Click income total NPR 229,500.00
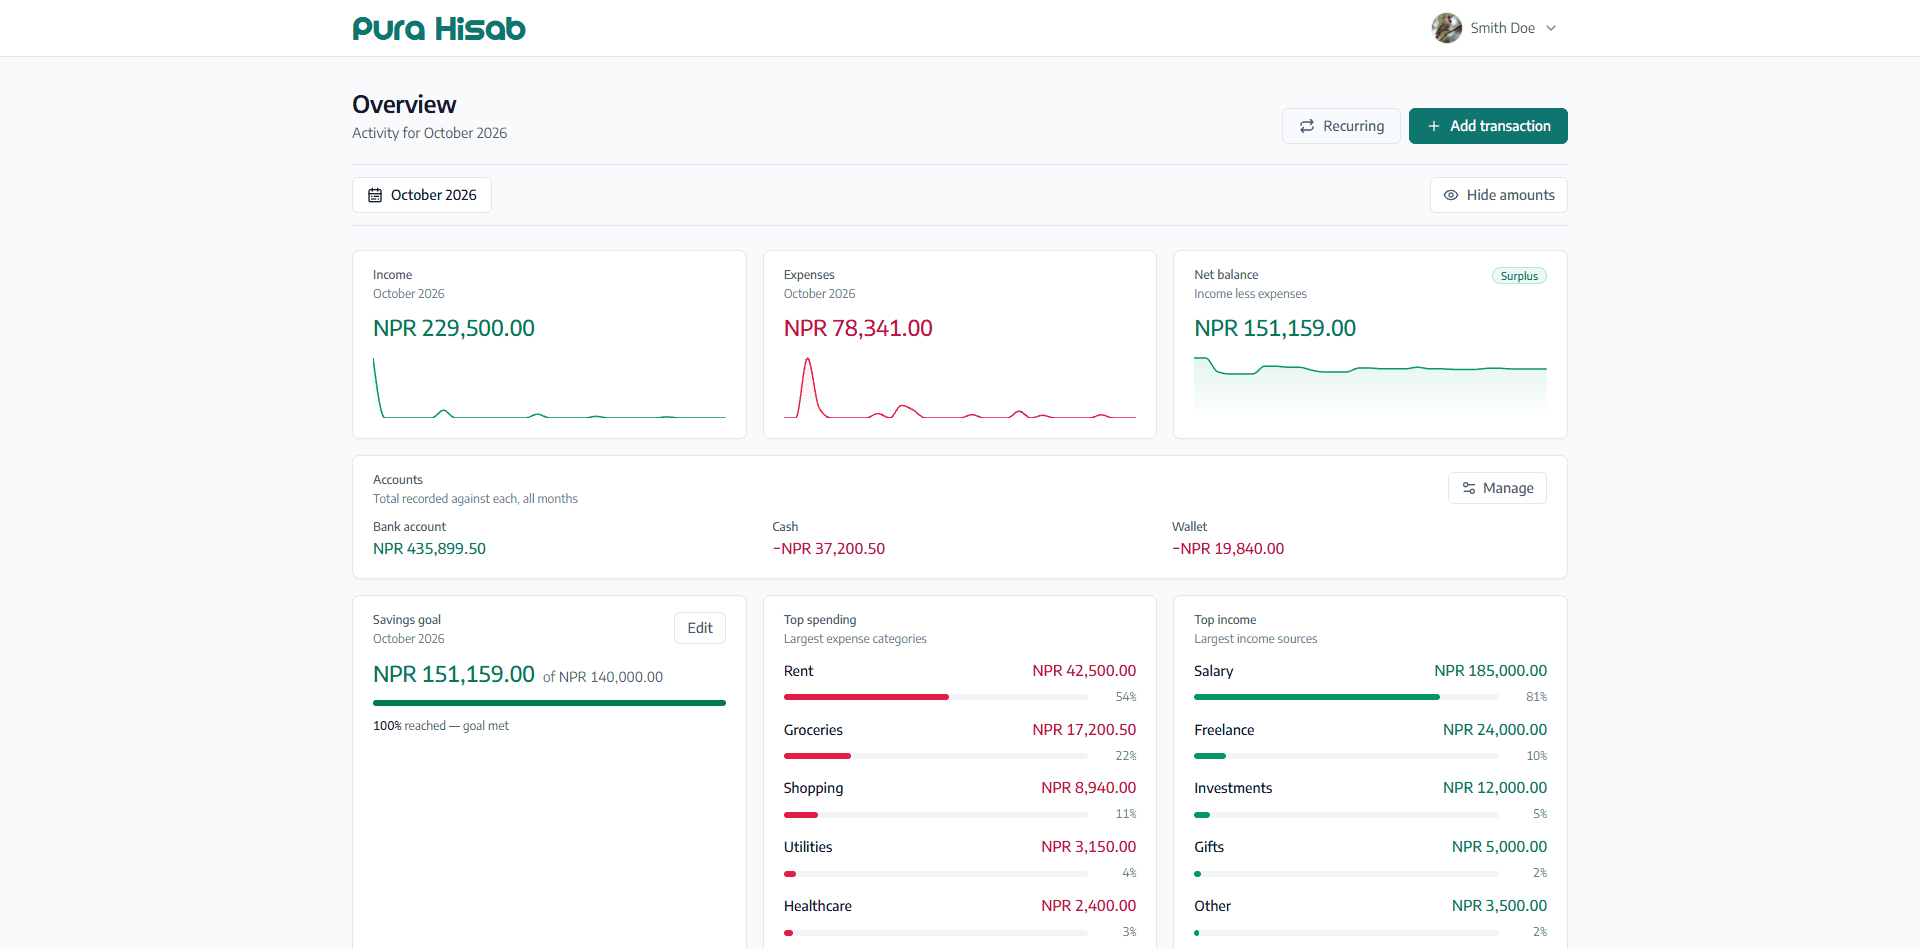The width and height of the screenshot is (1920, 949). point(454,328)
